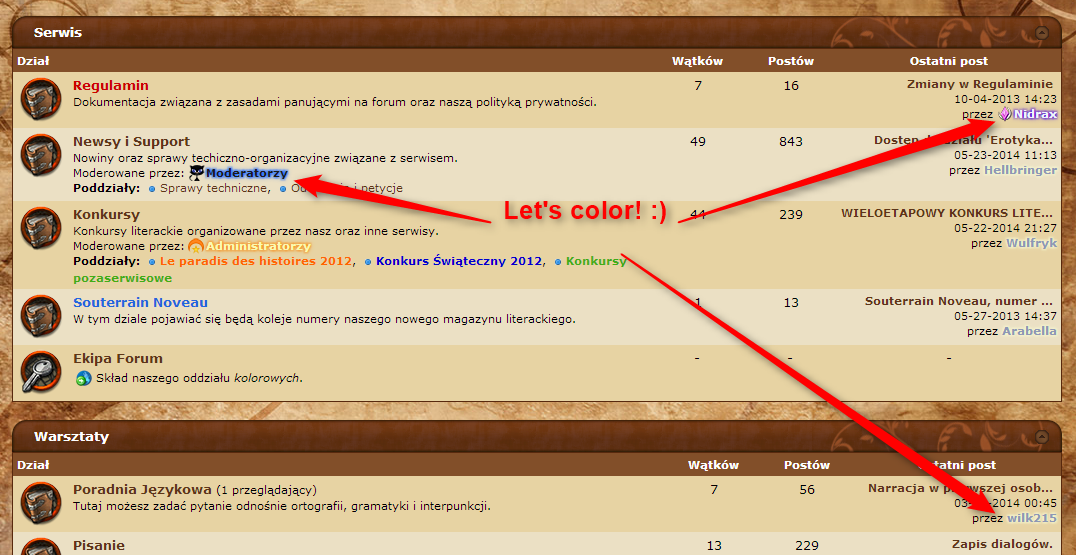
Task: Click bullet icon before Konkursy pozaserwisowe
Action: pyautogui.click(x=559, y=262)
